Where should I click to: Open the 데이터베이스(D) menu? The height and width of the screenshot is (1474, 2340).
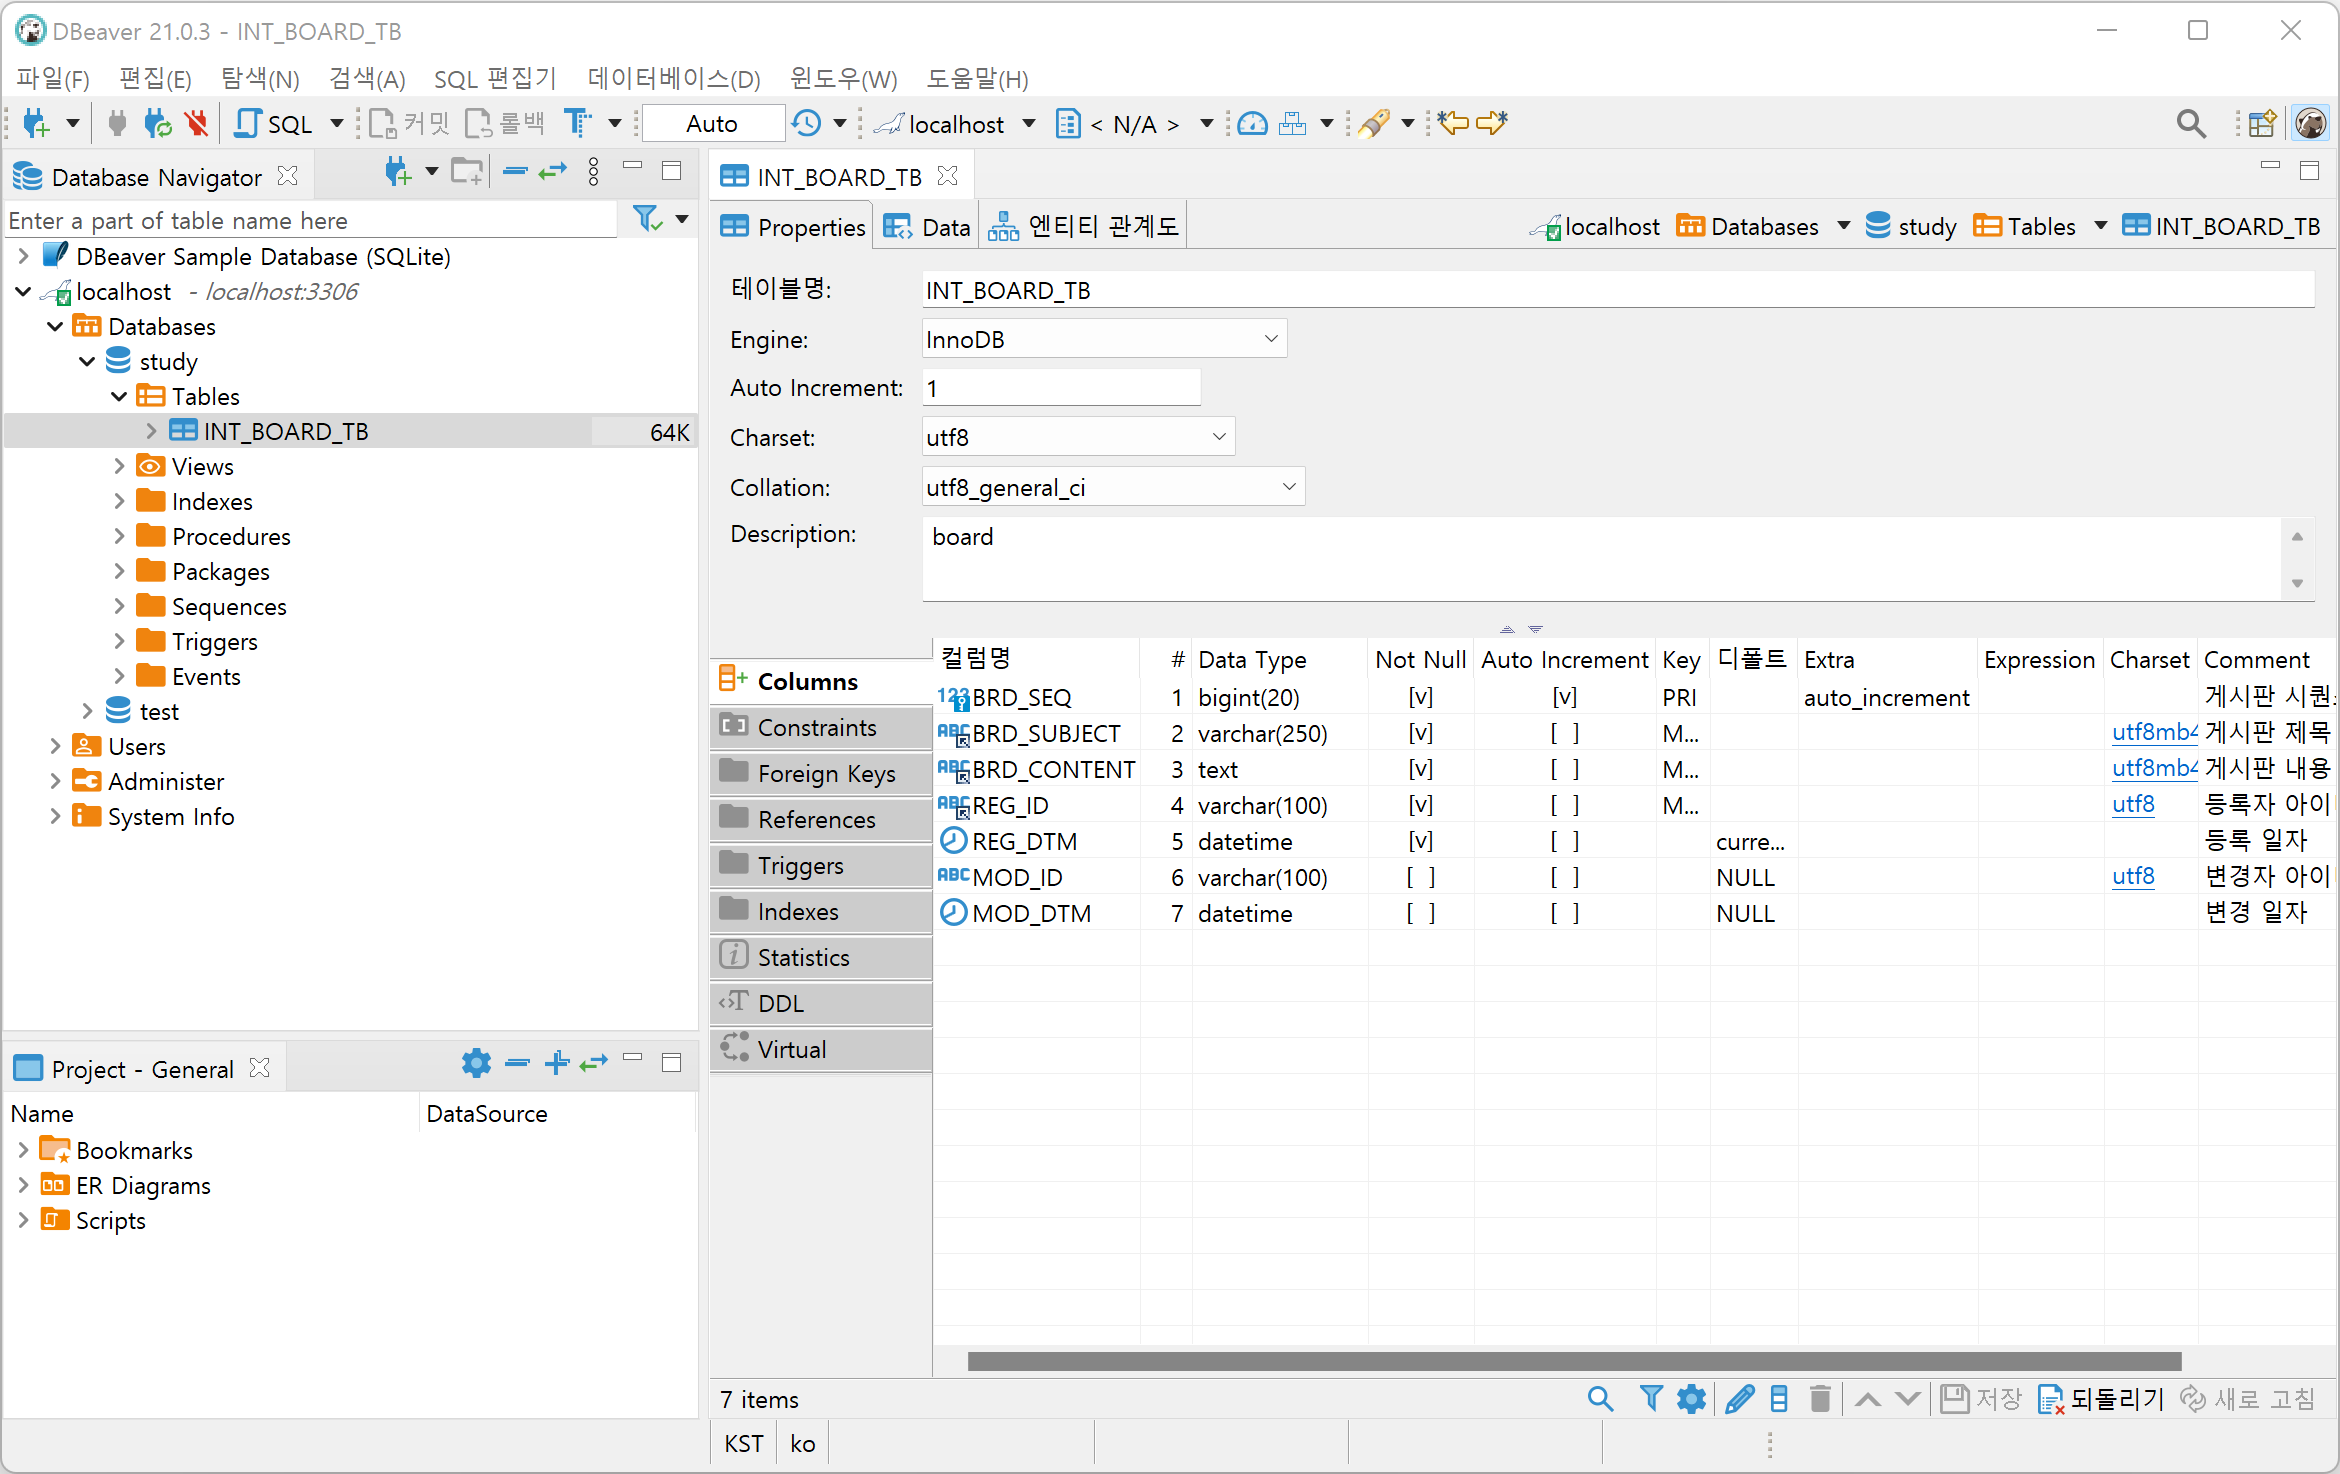[x=673, y=78]
